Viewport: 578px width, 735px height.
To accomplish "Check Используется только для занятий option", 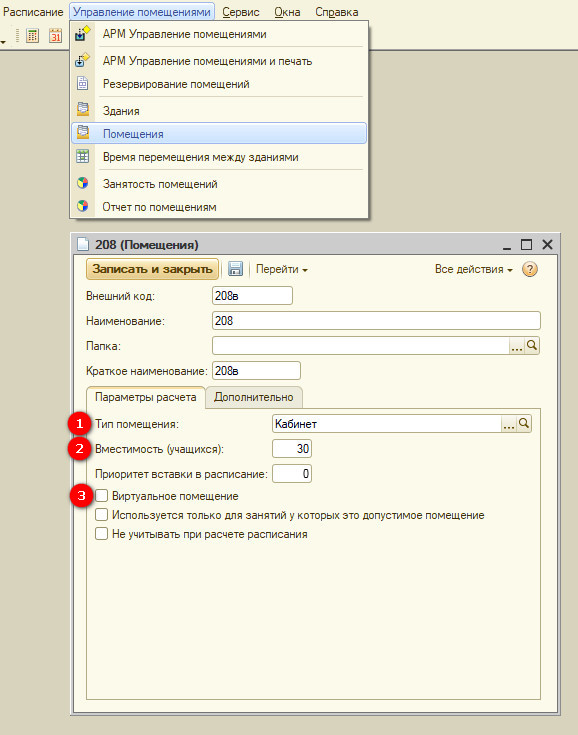I will pos(102,515).
